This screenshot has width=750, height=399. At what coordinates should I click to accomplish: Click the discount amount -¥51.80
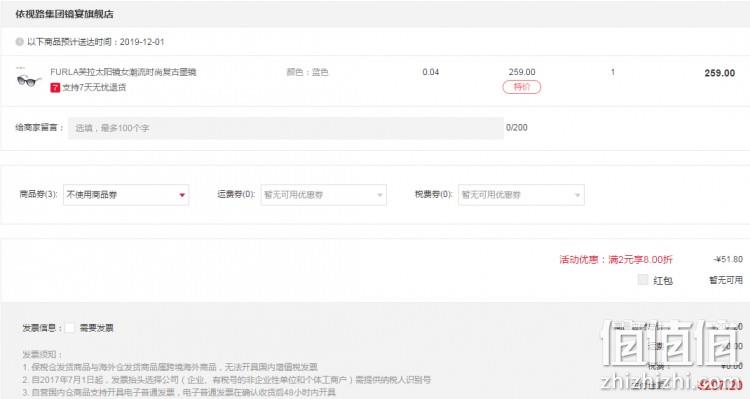click(728, 259)
